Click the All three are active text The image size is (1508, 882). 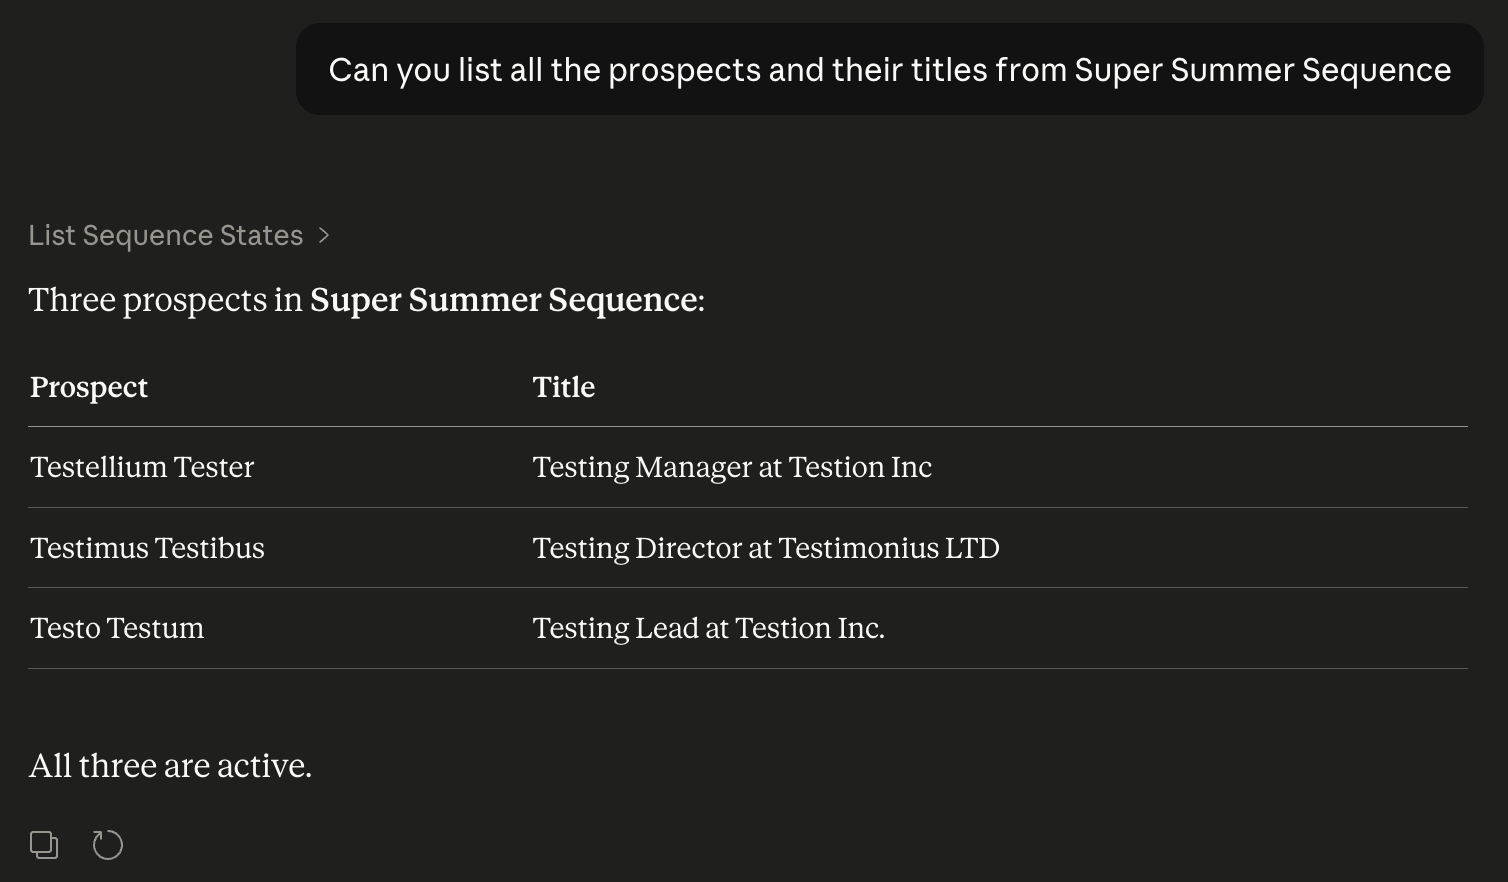[x=170, y=766]
